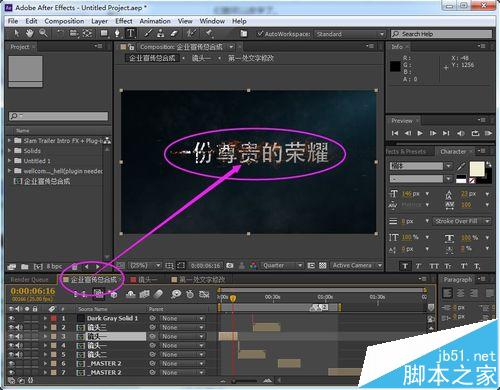Open the Effect menu

pos(124,21)
